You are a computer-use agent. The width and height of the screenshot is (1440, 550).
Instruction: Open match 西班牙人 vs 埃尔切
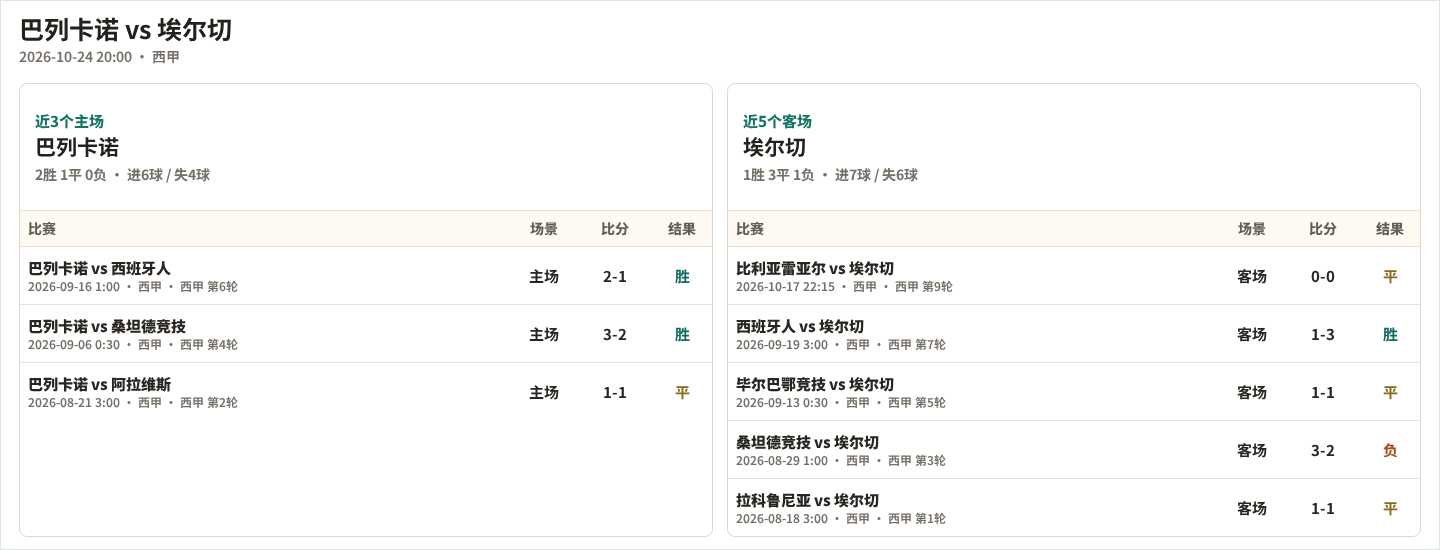[800, 326]
